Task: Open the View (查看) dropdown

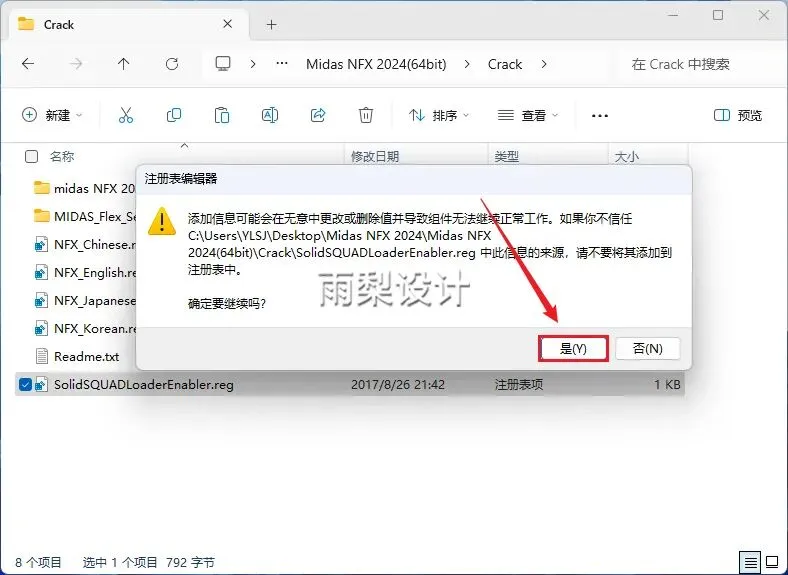Action: [528, 115]
